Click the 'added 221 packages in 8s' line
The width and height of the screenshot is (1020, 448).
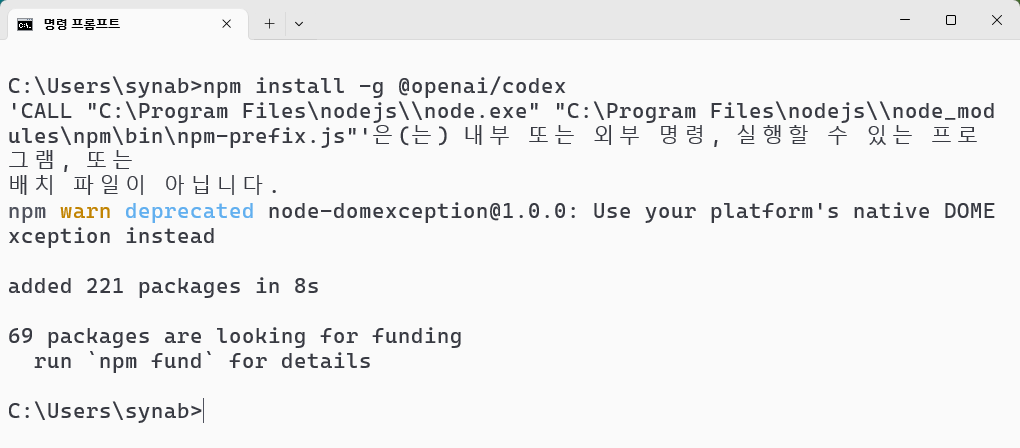click(163, 287)
